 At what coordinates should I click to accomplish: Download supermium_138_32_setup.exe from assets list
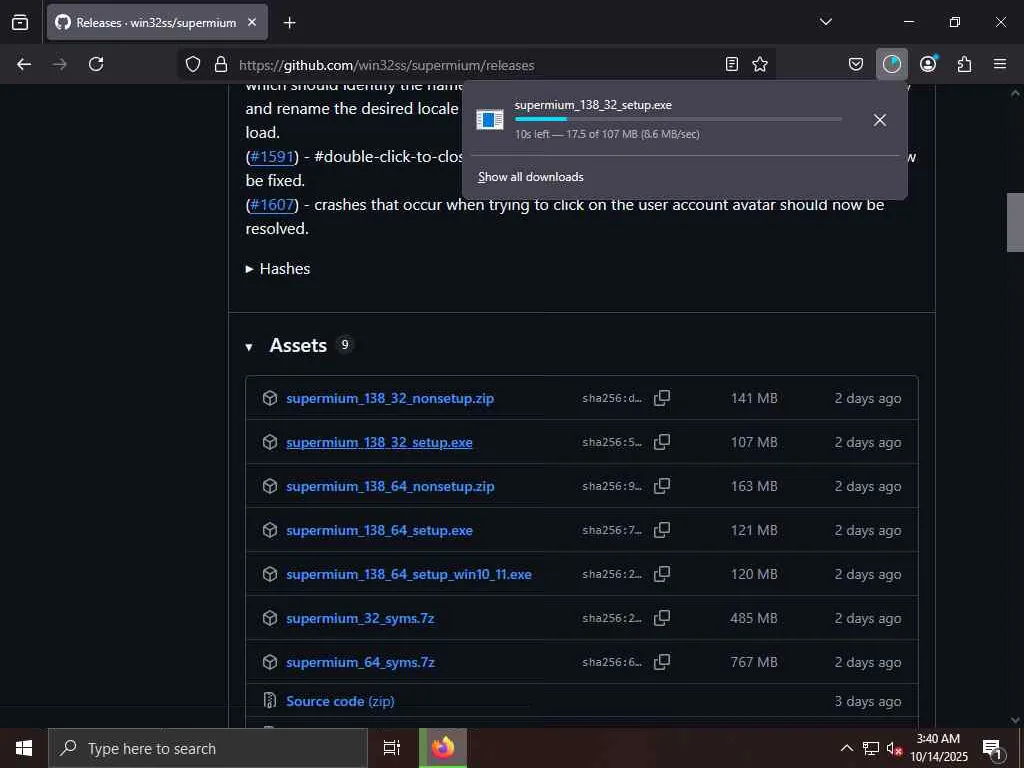[379, 442]
